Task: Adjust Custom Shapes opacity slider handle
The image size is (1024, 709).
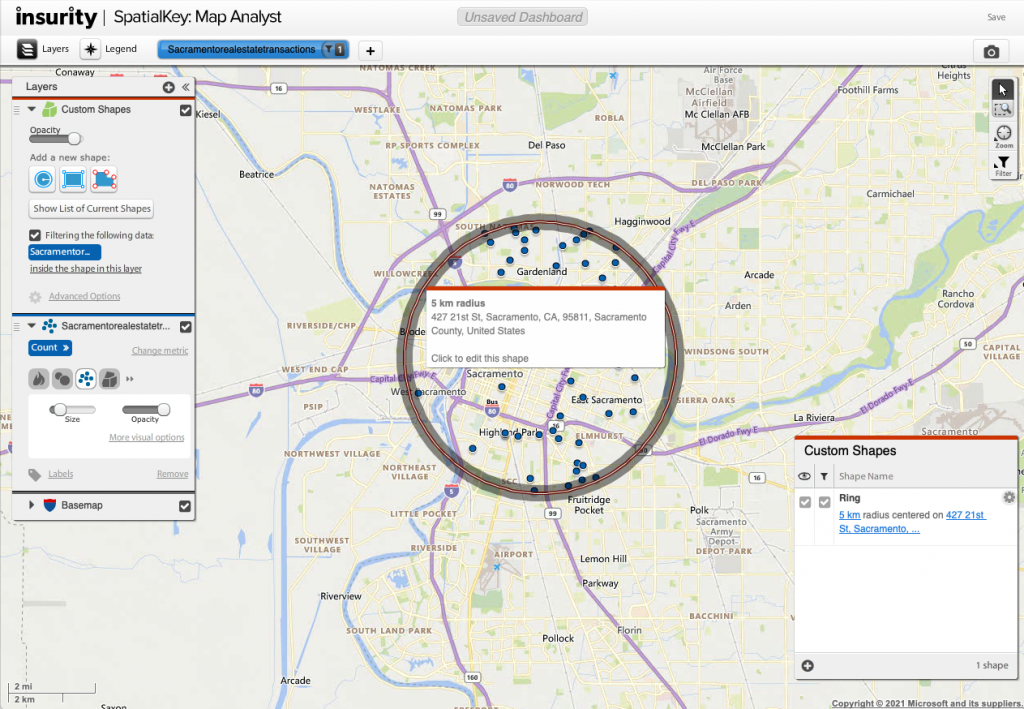Action: [x=74, y=138]
